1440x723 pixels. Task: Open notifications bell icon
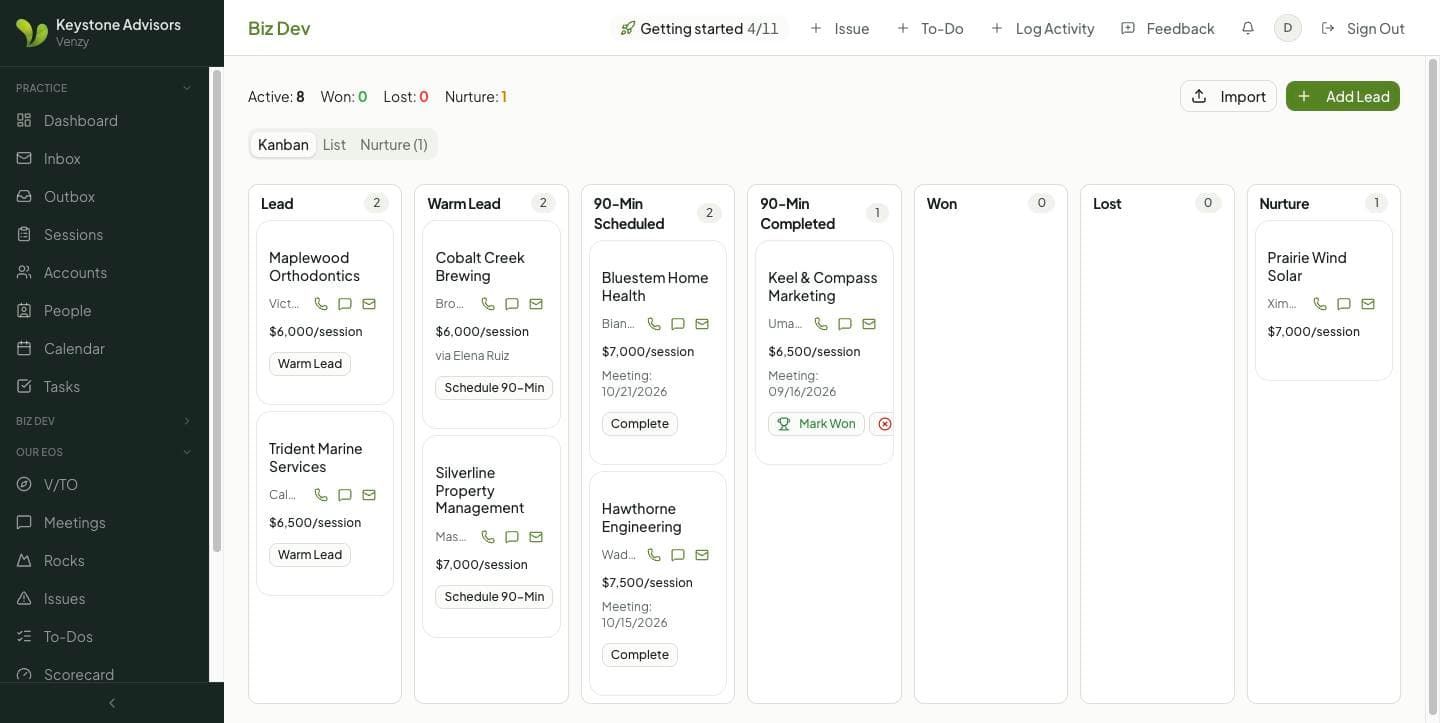click(x=1248, y=28)
